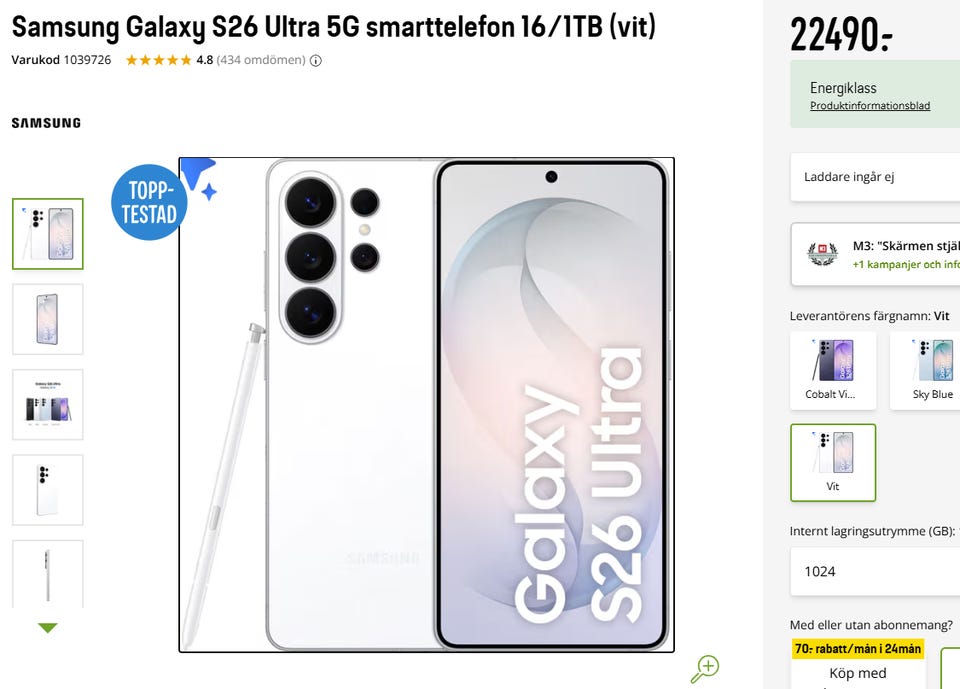The height and width of the screenshot is (689, 960).
Task: Click the magnifier zoom icon below the image
Action: 705,669
